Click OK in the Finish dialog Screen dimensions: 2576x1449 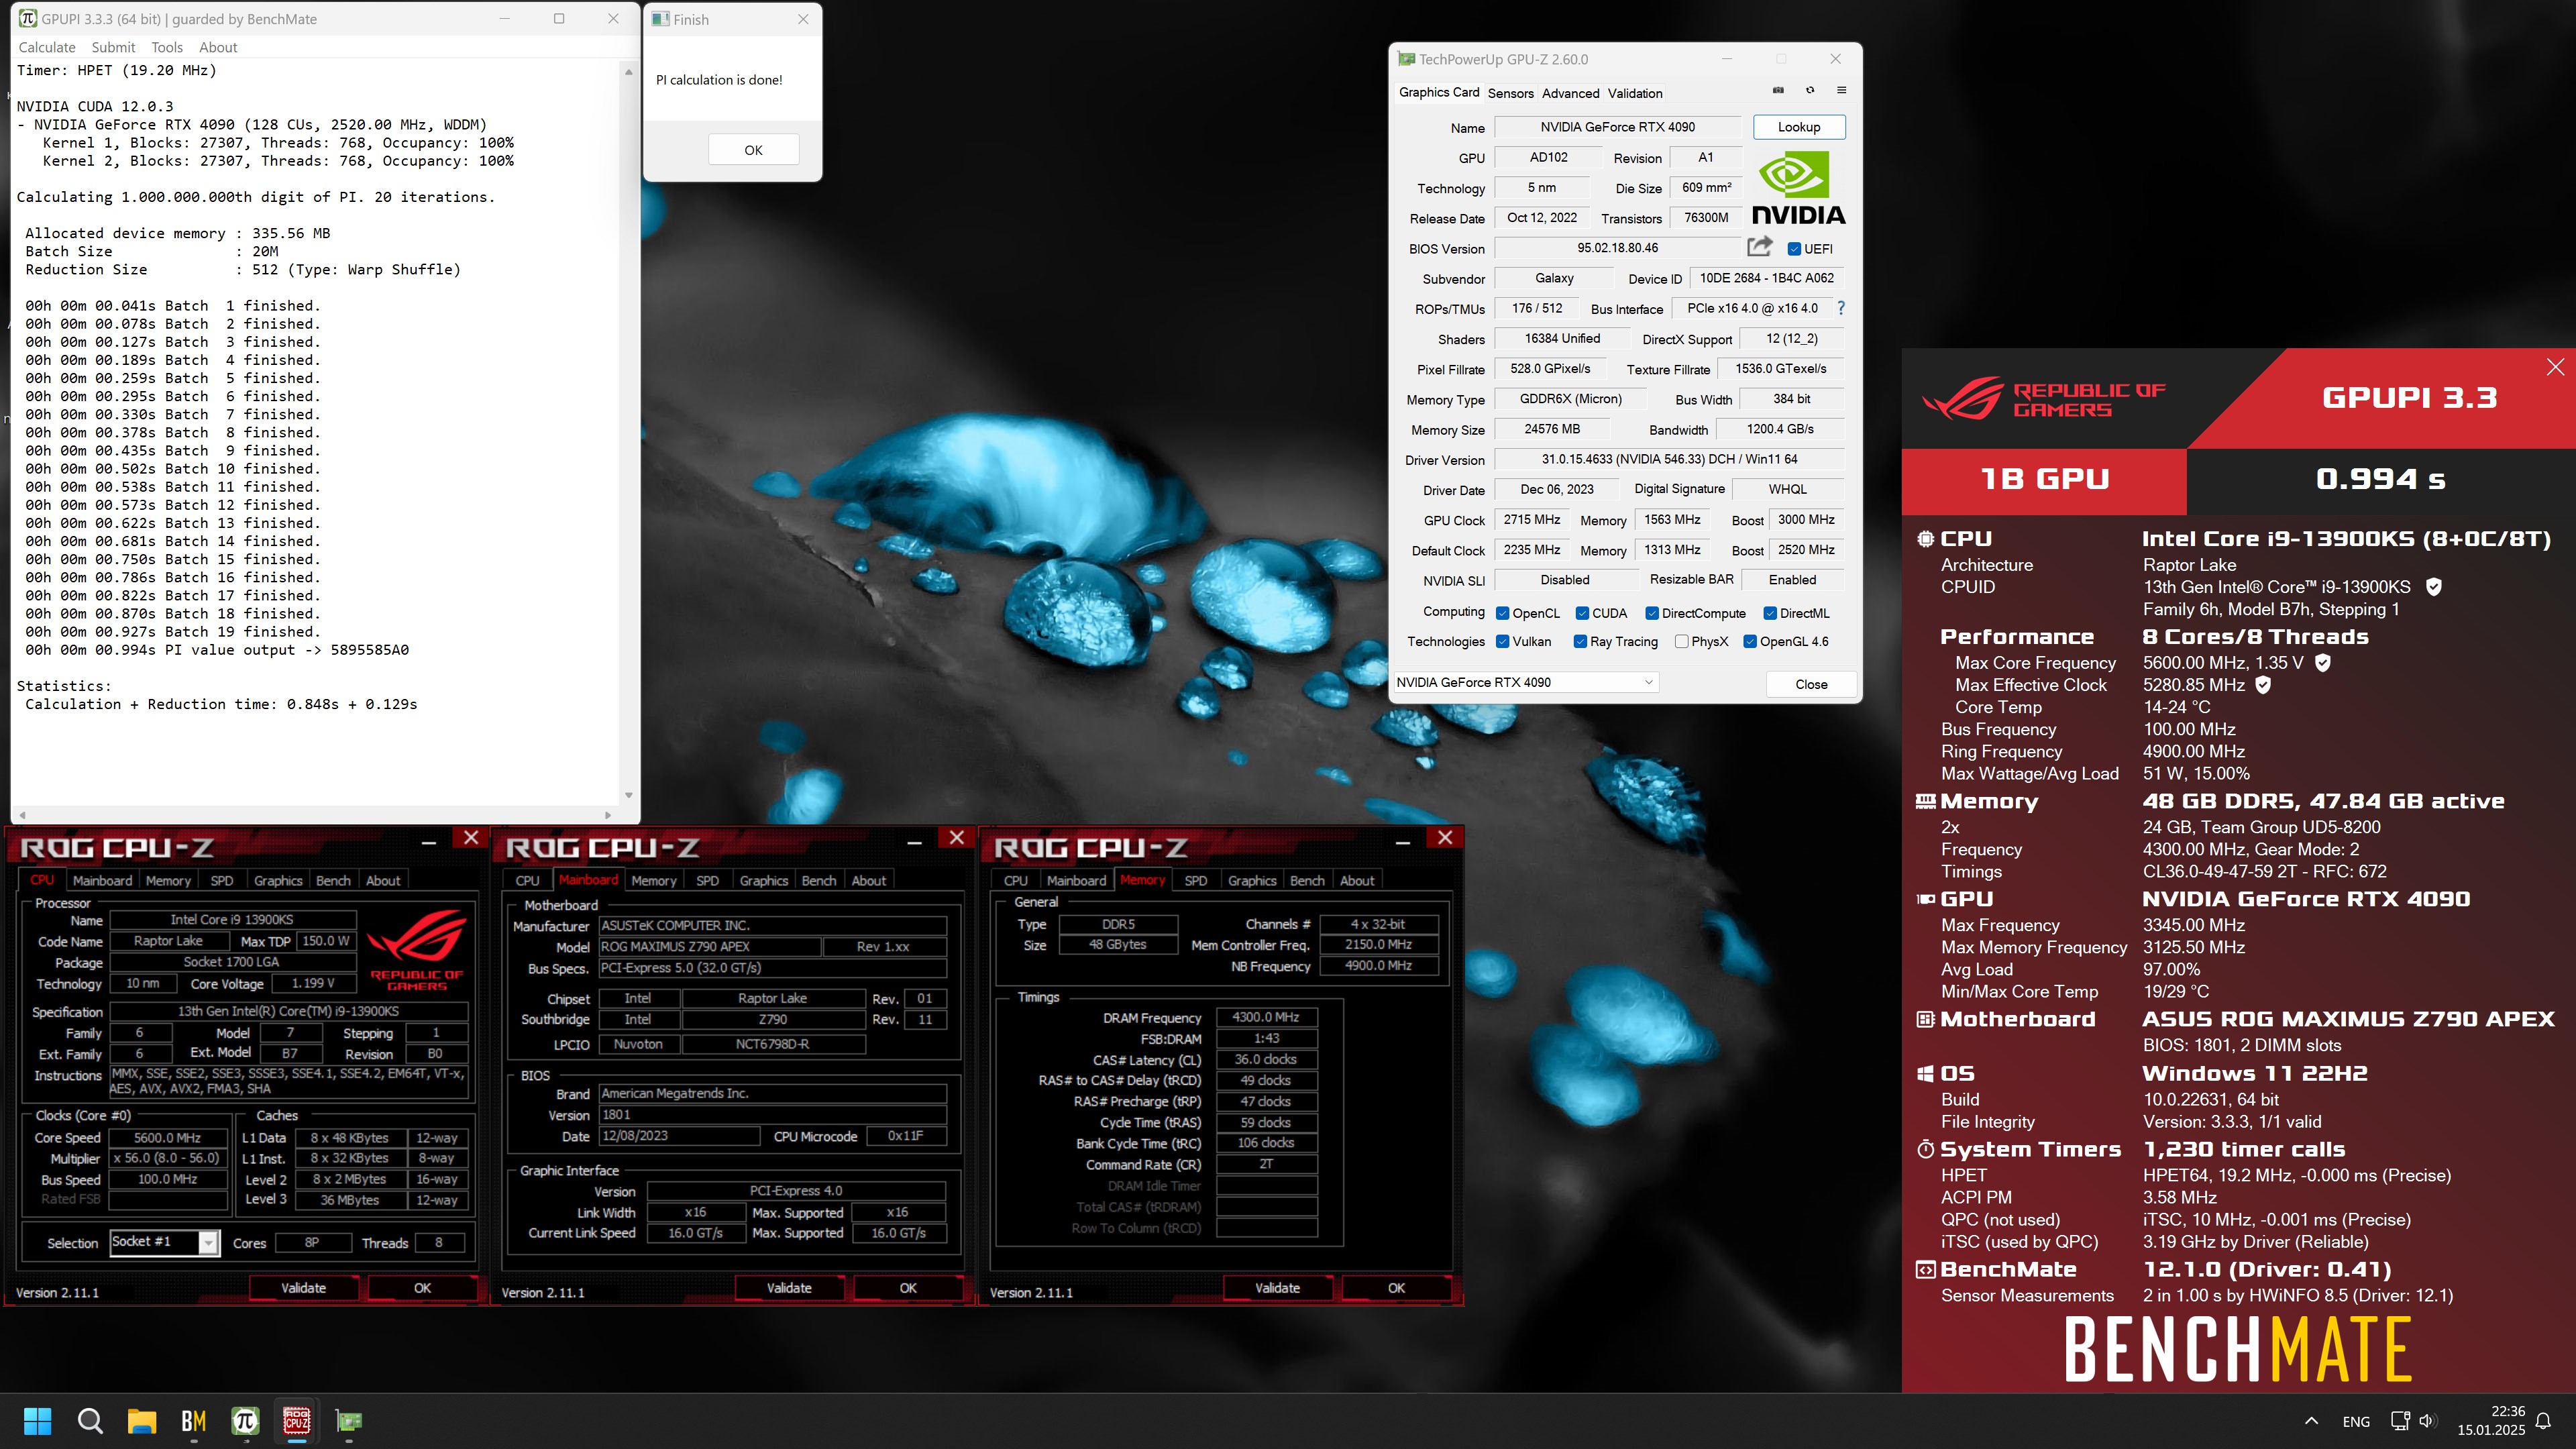(x=753, y=150)
